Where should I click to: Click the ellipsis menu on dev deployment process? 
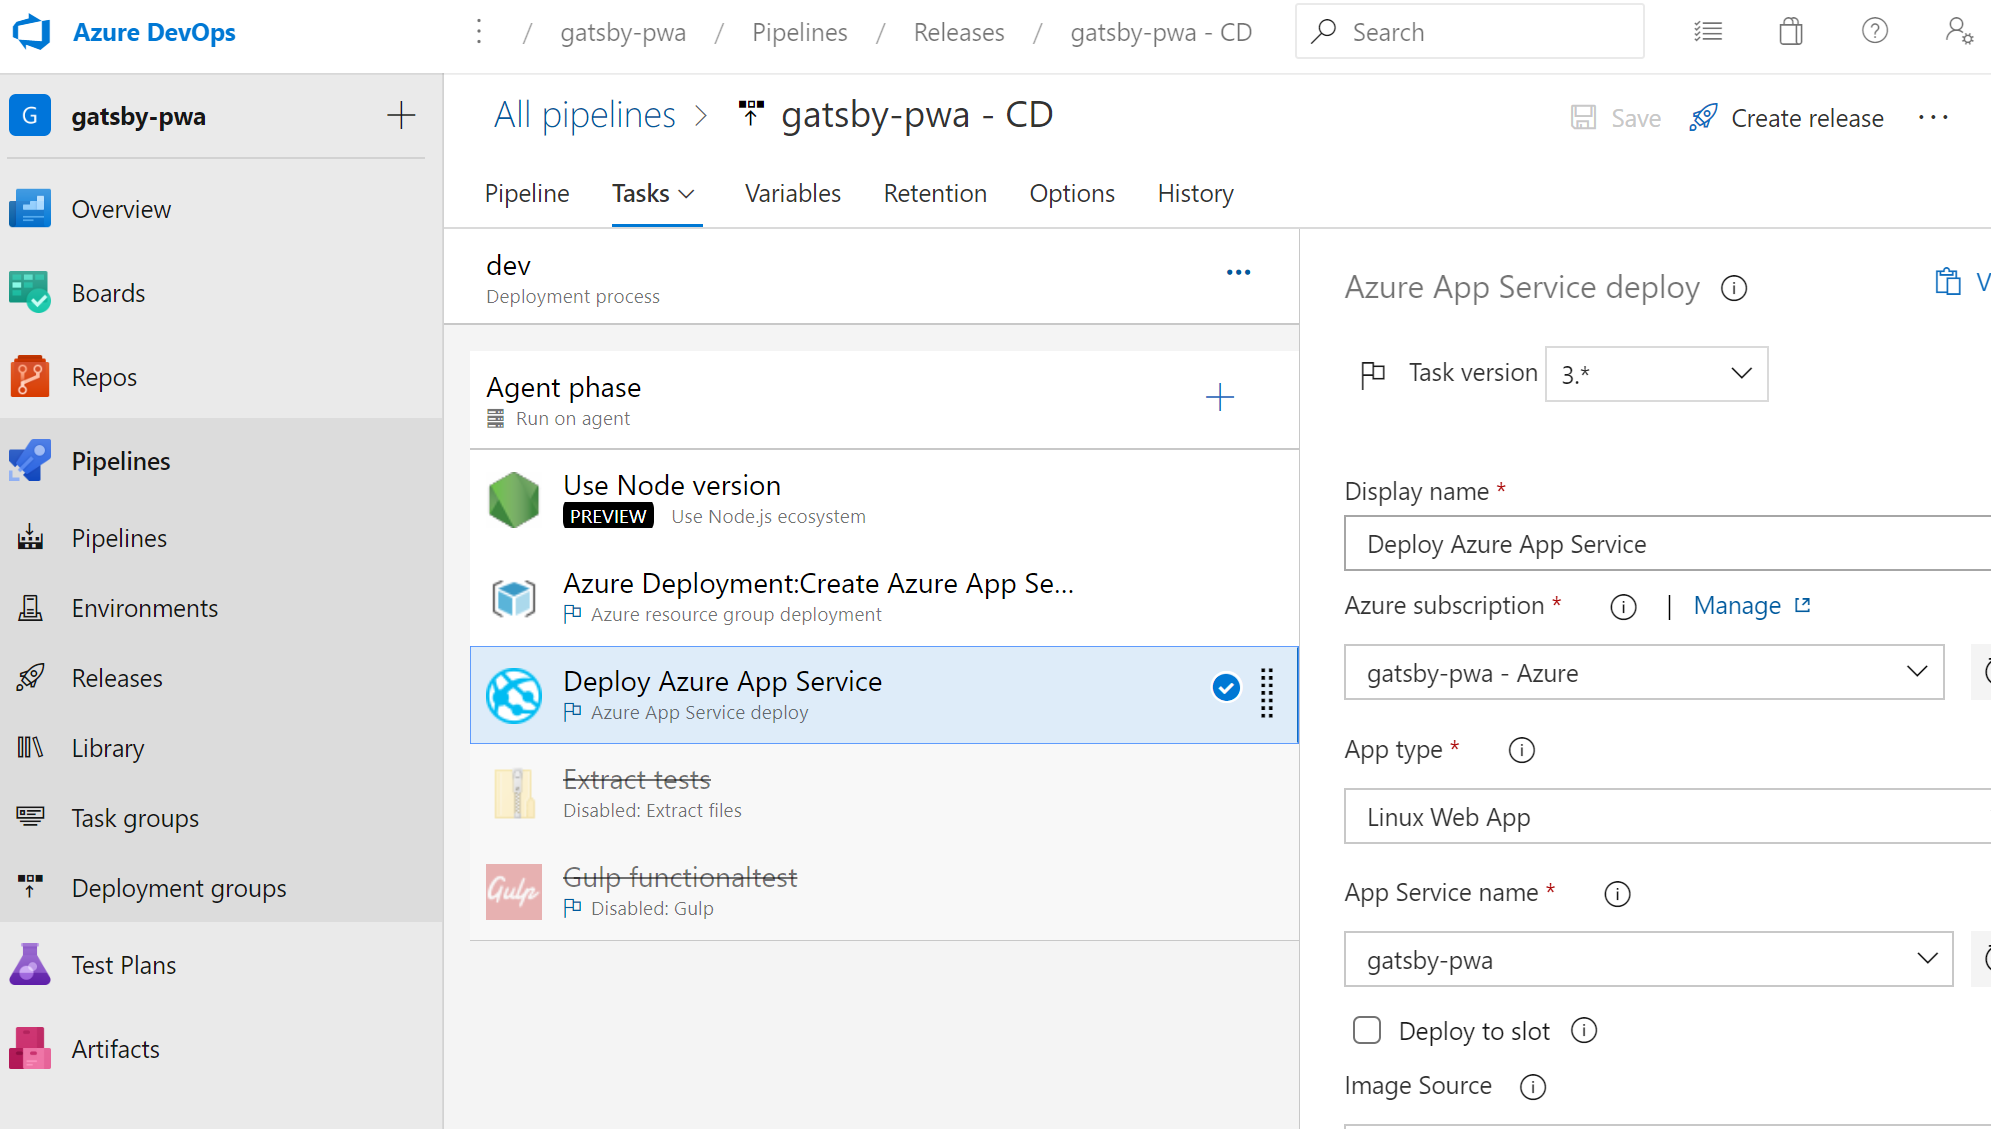tap(1239, 272)
